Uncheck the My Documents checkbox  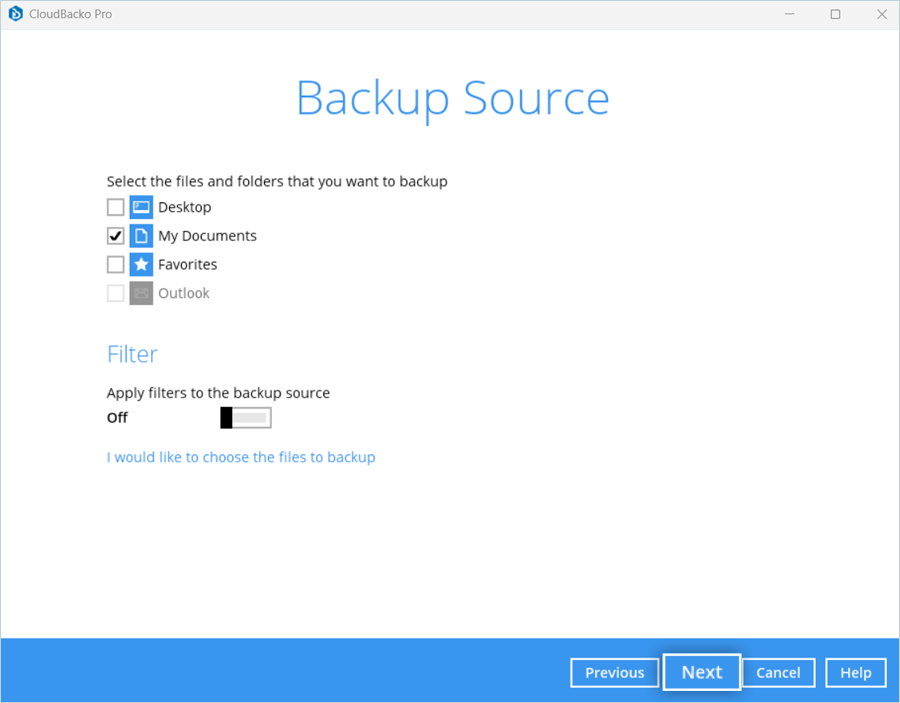click(x=116, y=236)
